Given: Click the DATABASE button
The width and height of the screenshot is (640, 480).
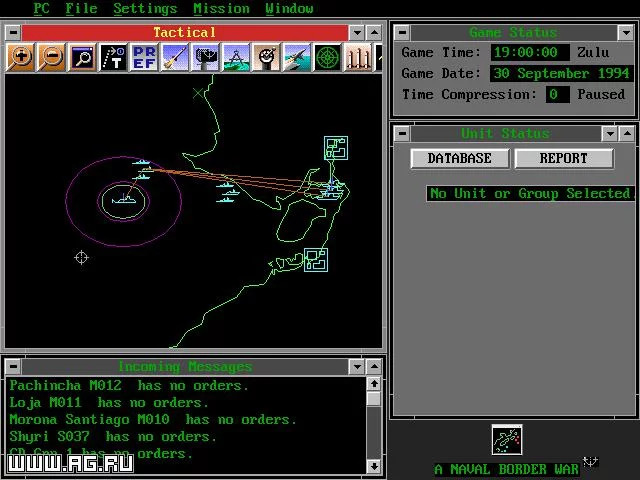Looking at the screenshot, I should coord(460,158).
